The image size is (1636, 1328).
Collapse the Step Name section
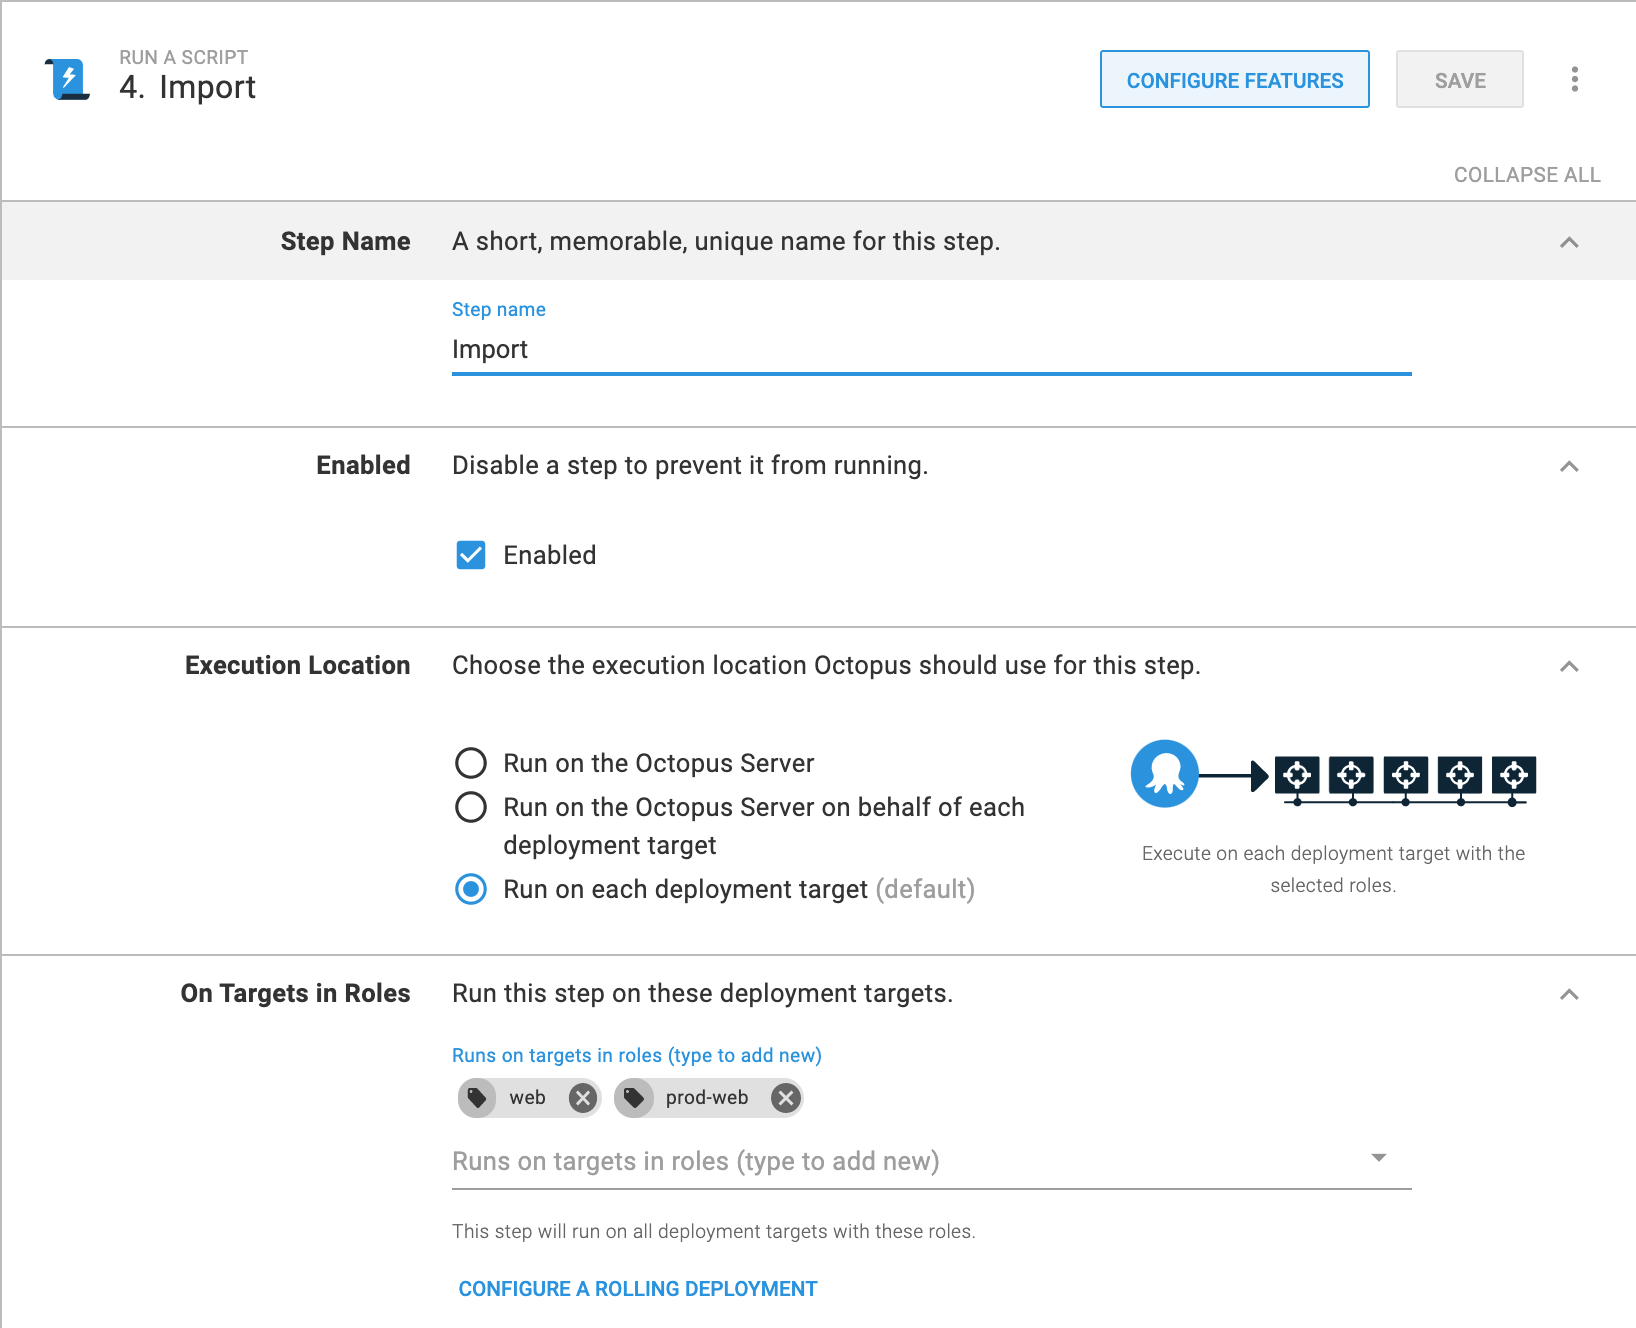pos(1569,242)
